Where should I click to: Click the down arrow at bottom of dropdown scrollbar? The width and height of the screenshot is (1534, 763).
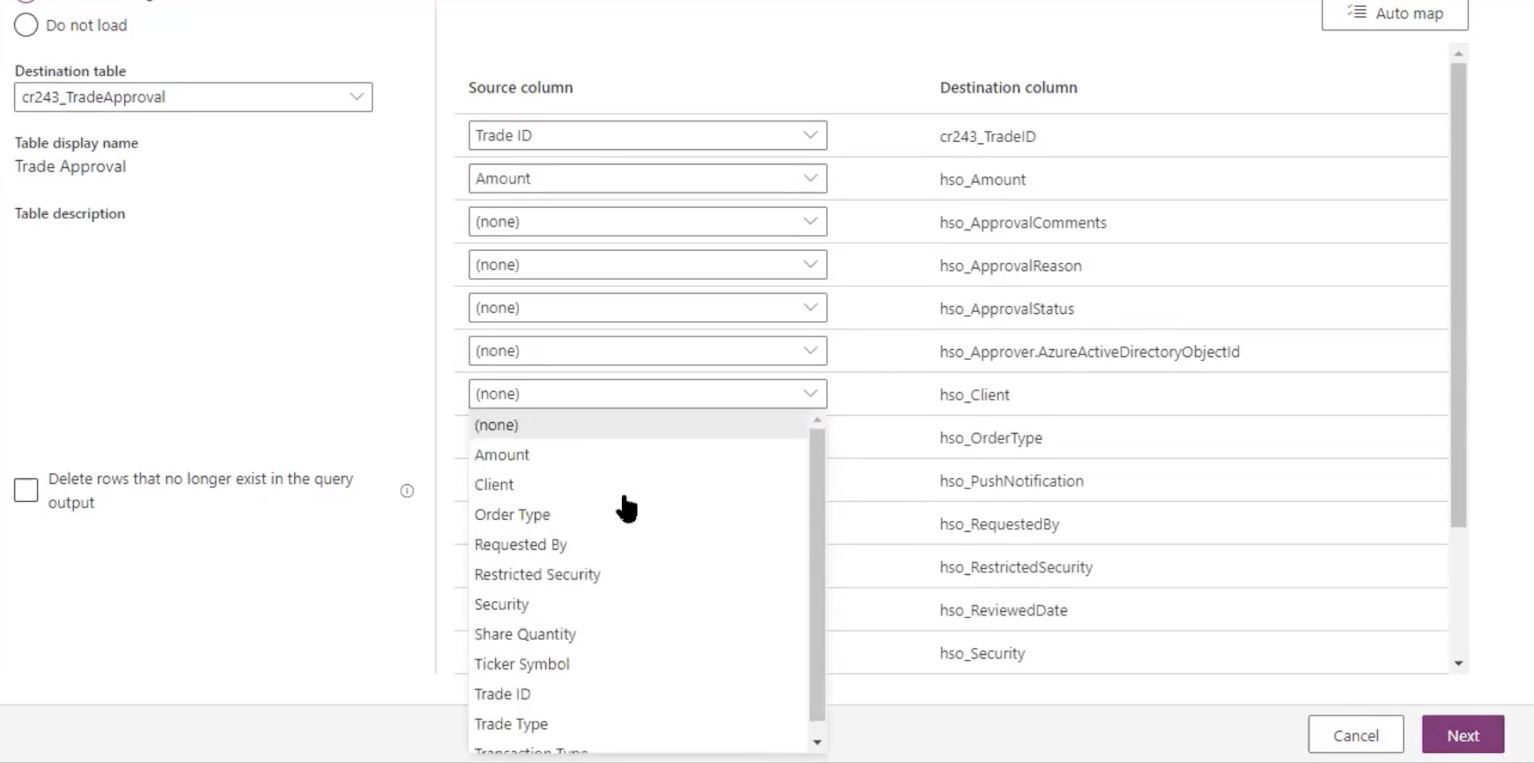point(818,743)
